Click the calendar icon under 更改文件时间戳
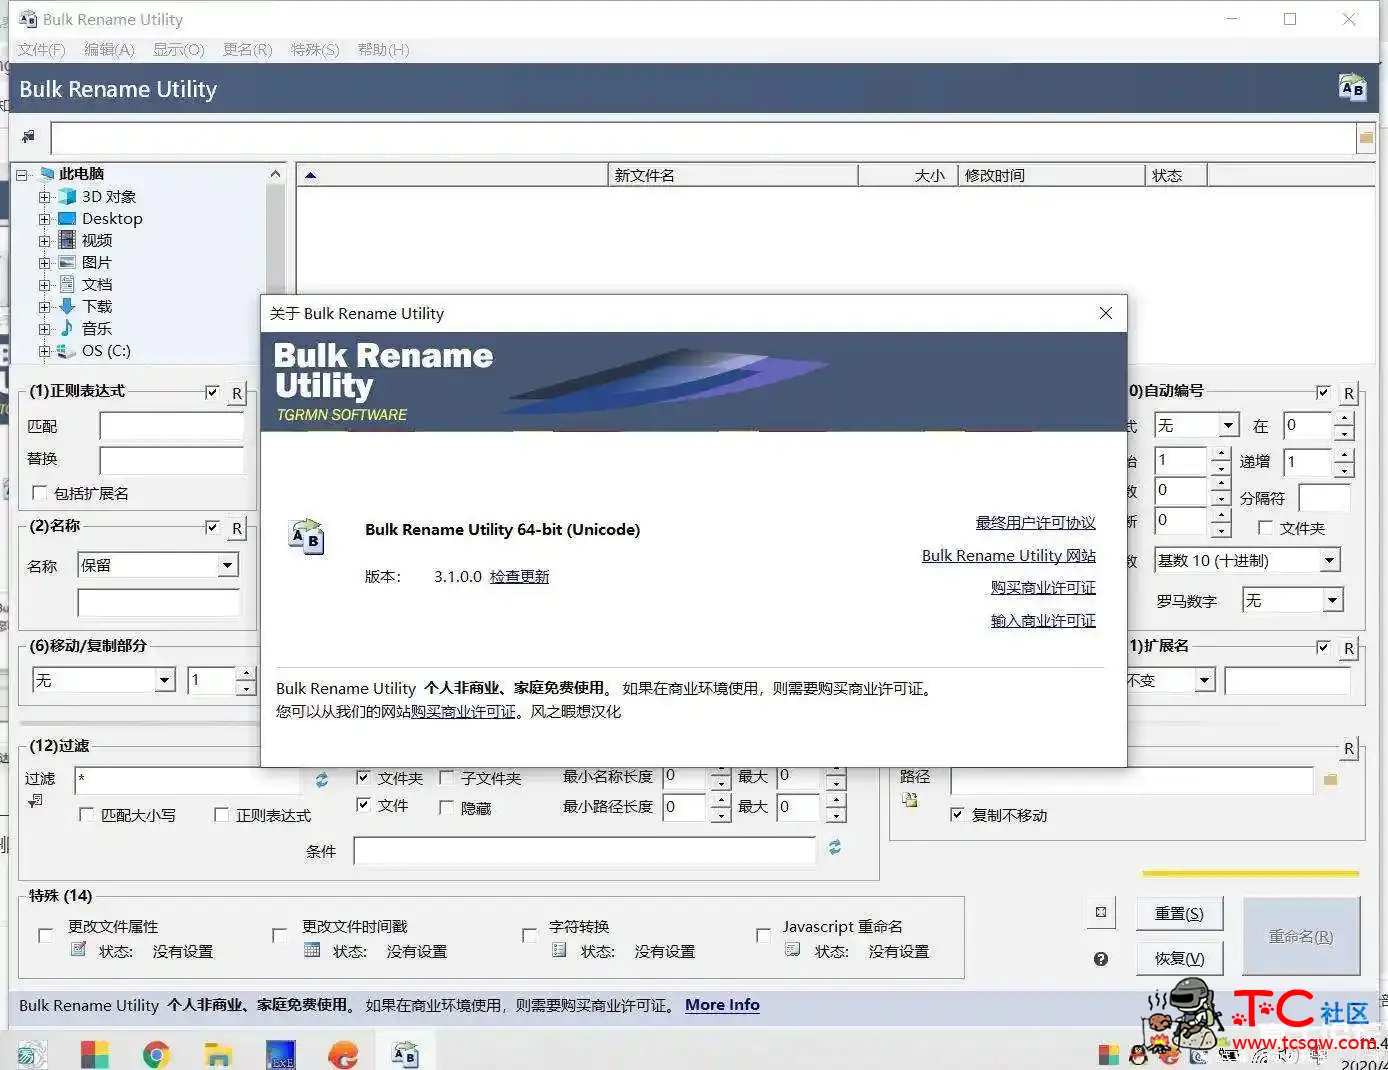This screenshot has width=1388, height=1070. coord(312,950)
